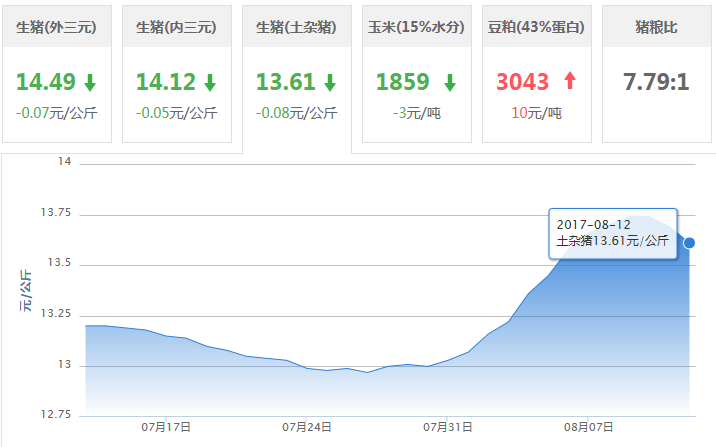Image resolution: width=716 pixels, height=447 pixels.
Task: Click the down arrow next to 1859
Action: coord(450,82)
